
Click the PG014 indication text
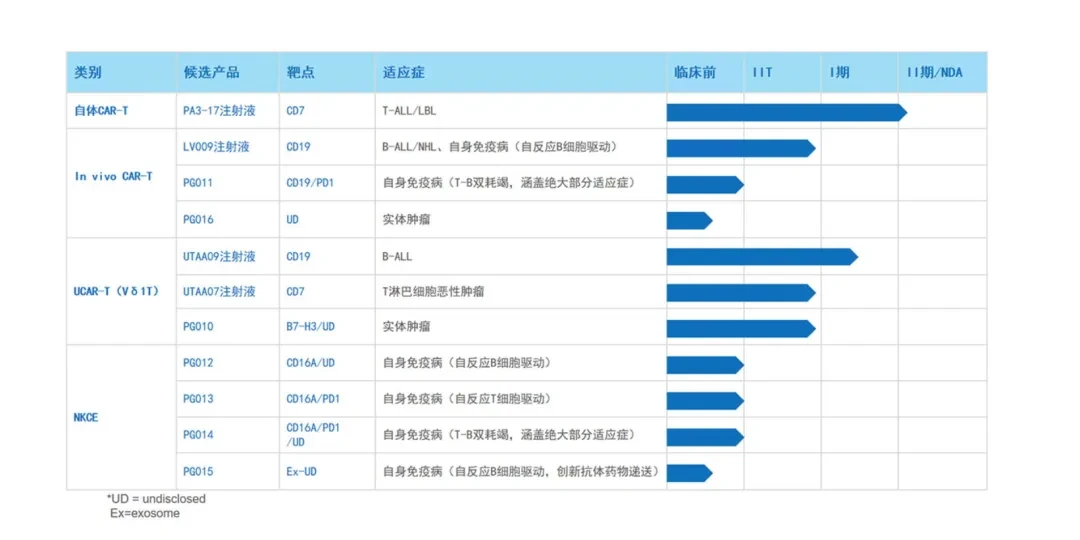[508, 435]
